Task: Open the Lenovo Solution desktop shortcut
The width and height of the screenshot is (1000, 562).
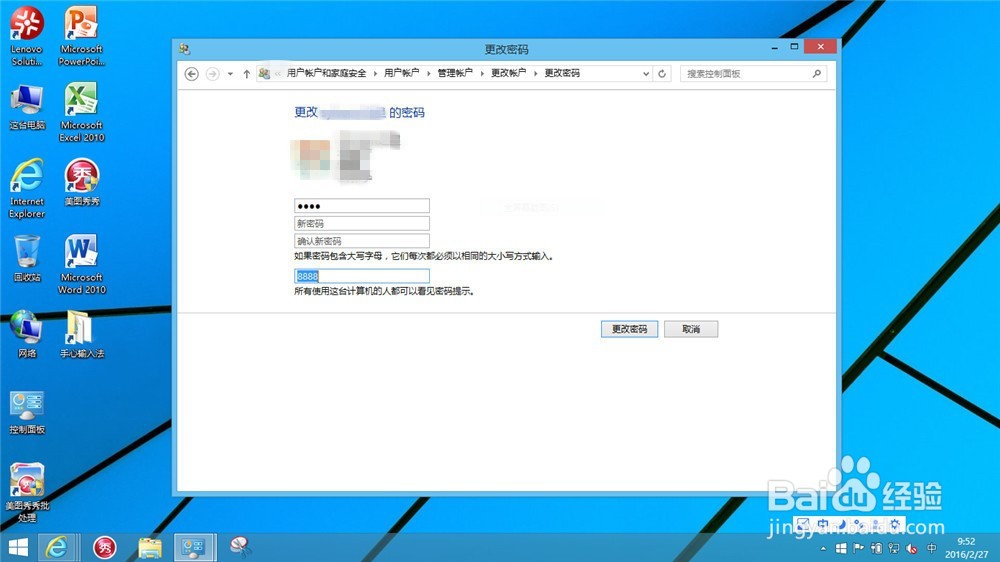Action: [27, 36]
